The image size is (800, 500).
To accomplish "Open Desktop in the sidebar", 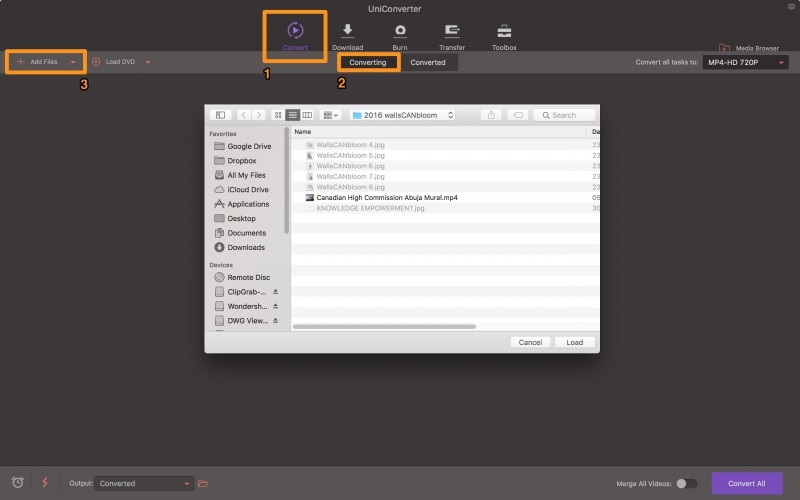I will click(236, 218).
